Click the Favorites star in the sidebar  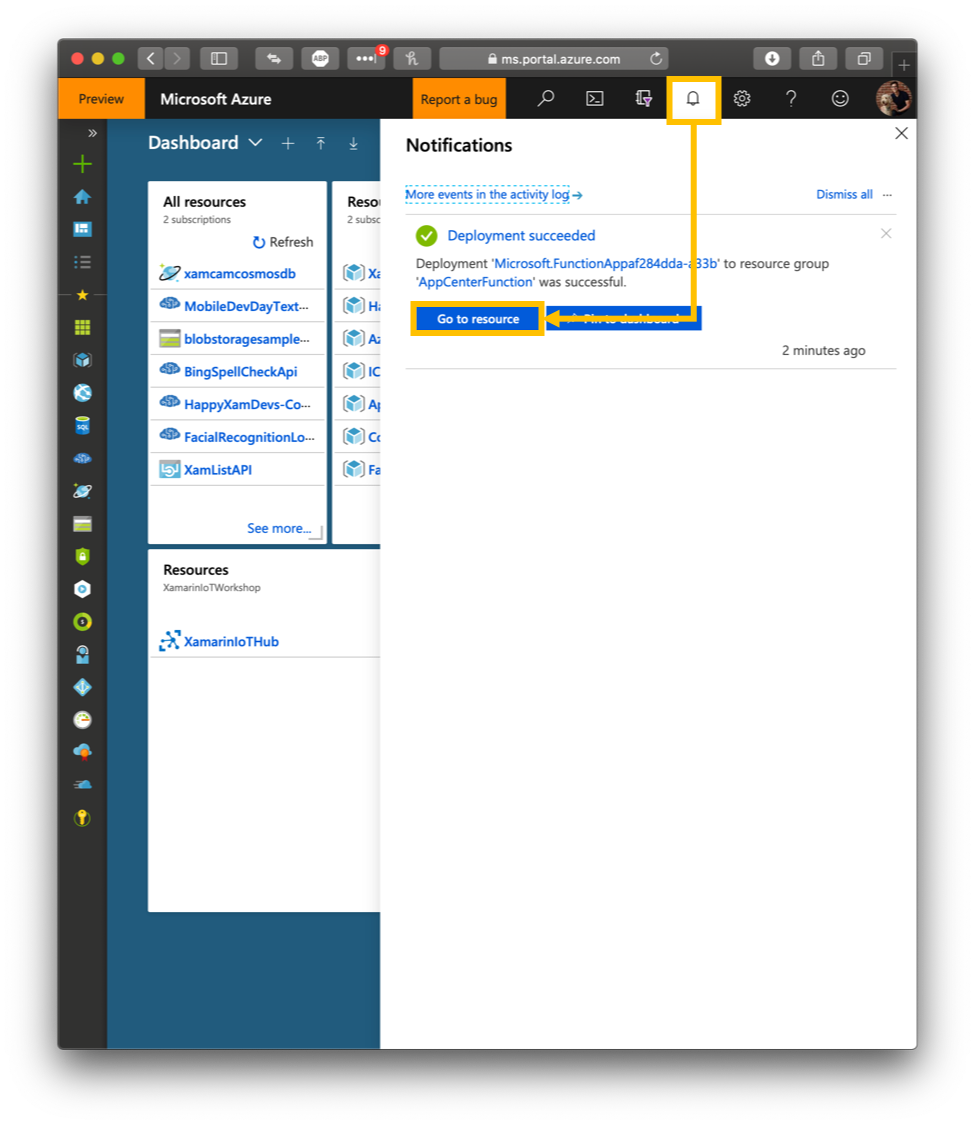(x=82, y=295)
